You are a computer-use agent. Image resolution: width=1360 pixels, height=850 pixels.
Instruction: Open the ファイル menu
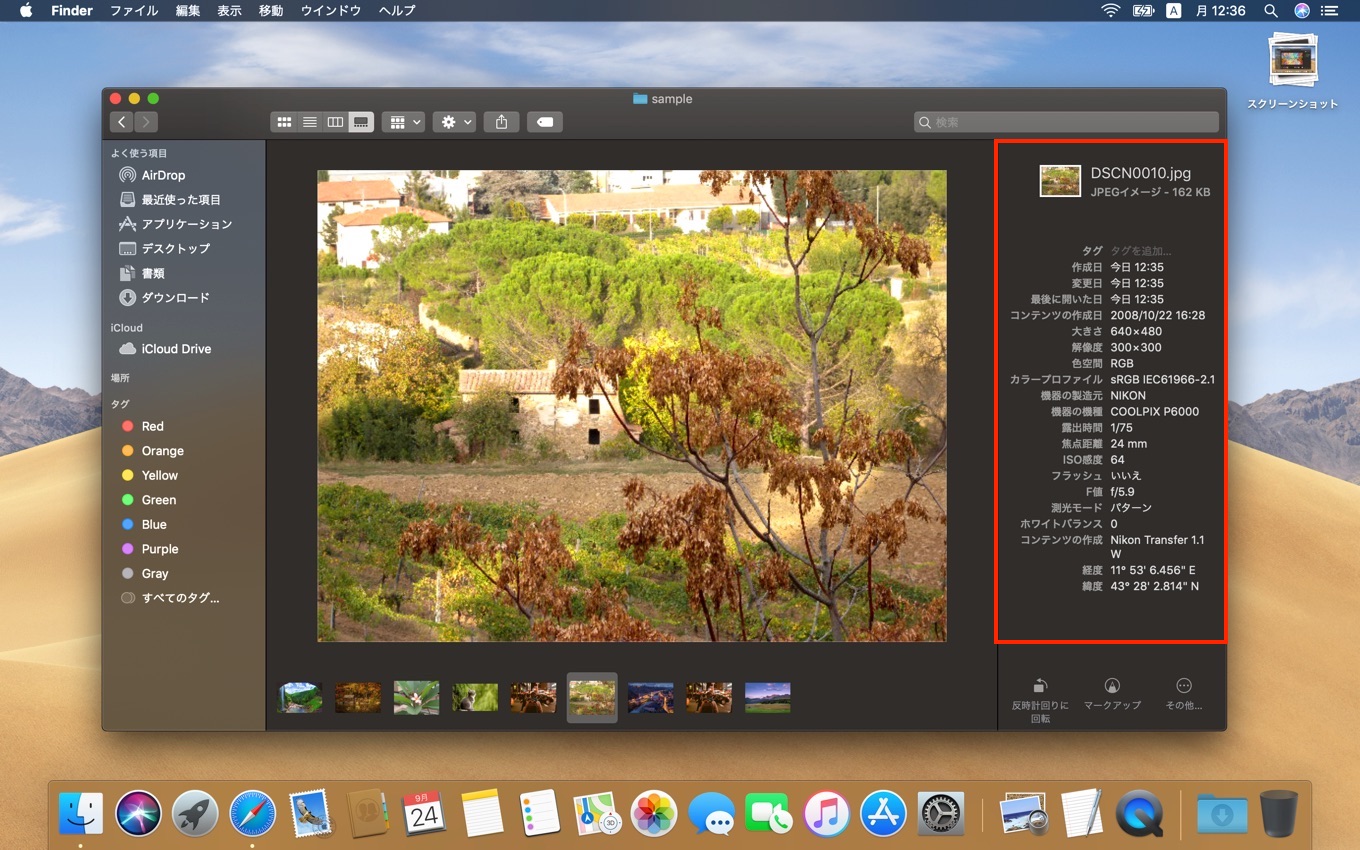(134, 10)
